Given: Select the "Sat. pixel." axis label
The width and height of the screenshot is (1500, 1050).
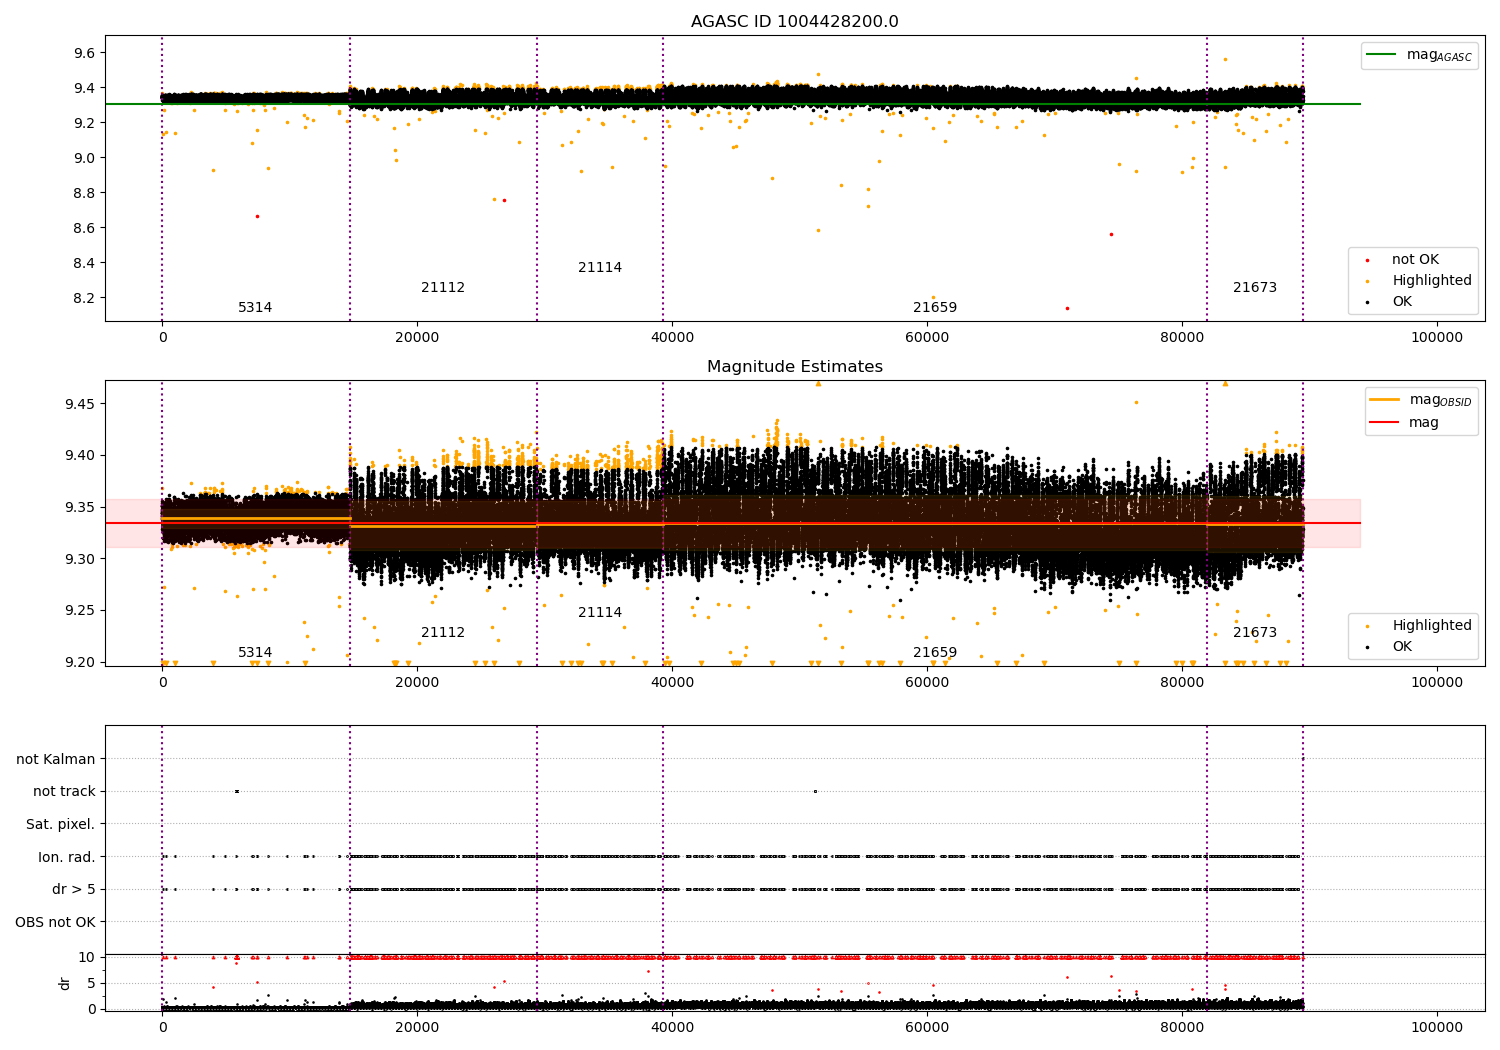Looking at the screenshot, I should click(60, 824).
